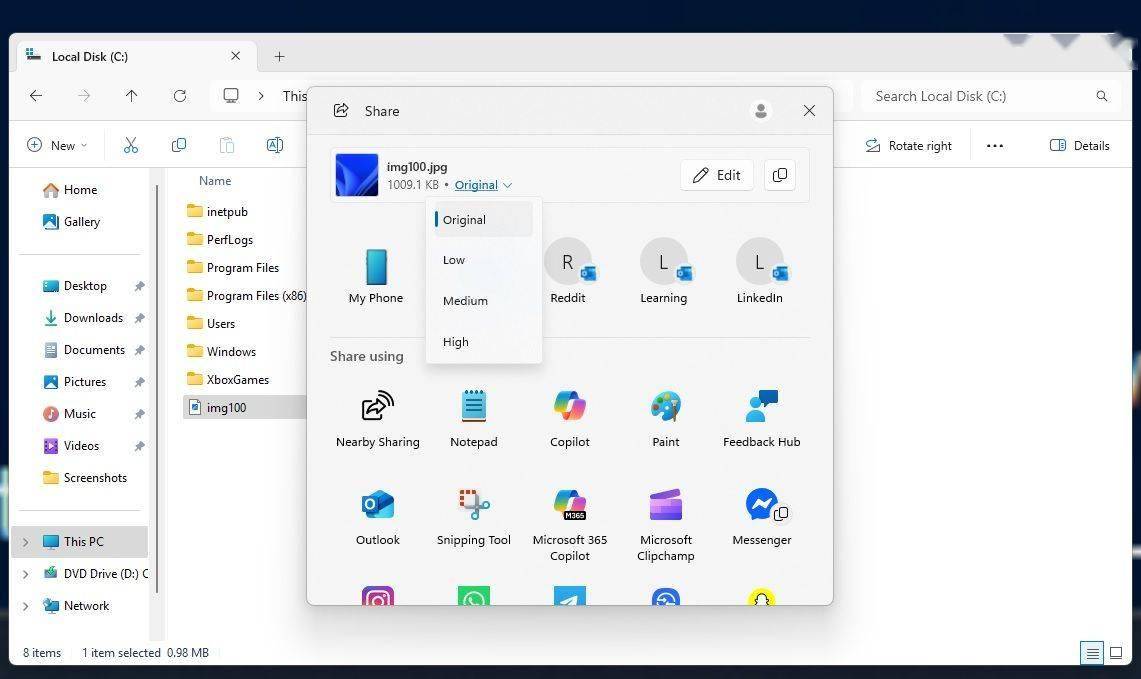Image resolution: width=1141 pixels, height=679 pixels.
Task: Share with Learning contact
Action: (664, 271)
